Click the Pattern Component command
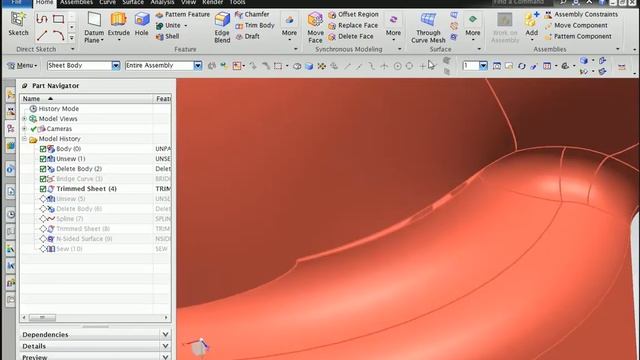Image resolution: width=640 pixels, height=360 pixels. [578, 36]
